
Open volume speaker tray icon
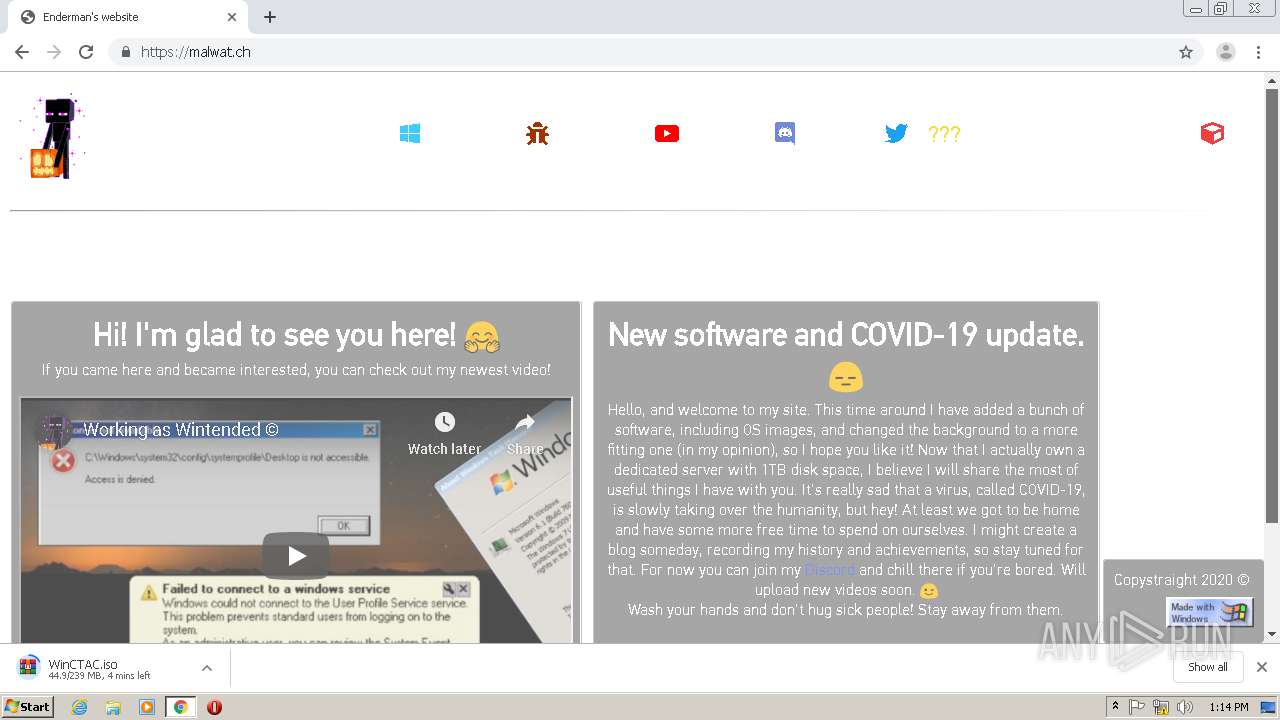(1185, 707)
